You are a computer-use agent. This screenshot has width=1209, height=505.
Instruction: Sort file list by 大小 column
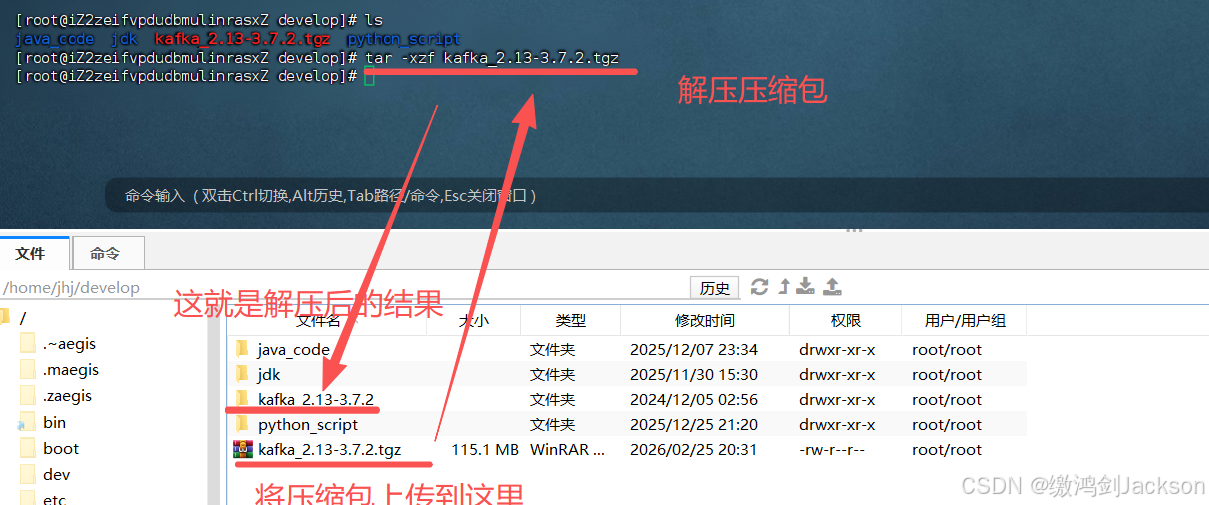click(x=474, y=320)
